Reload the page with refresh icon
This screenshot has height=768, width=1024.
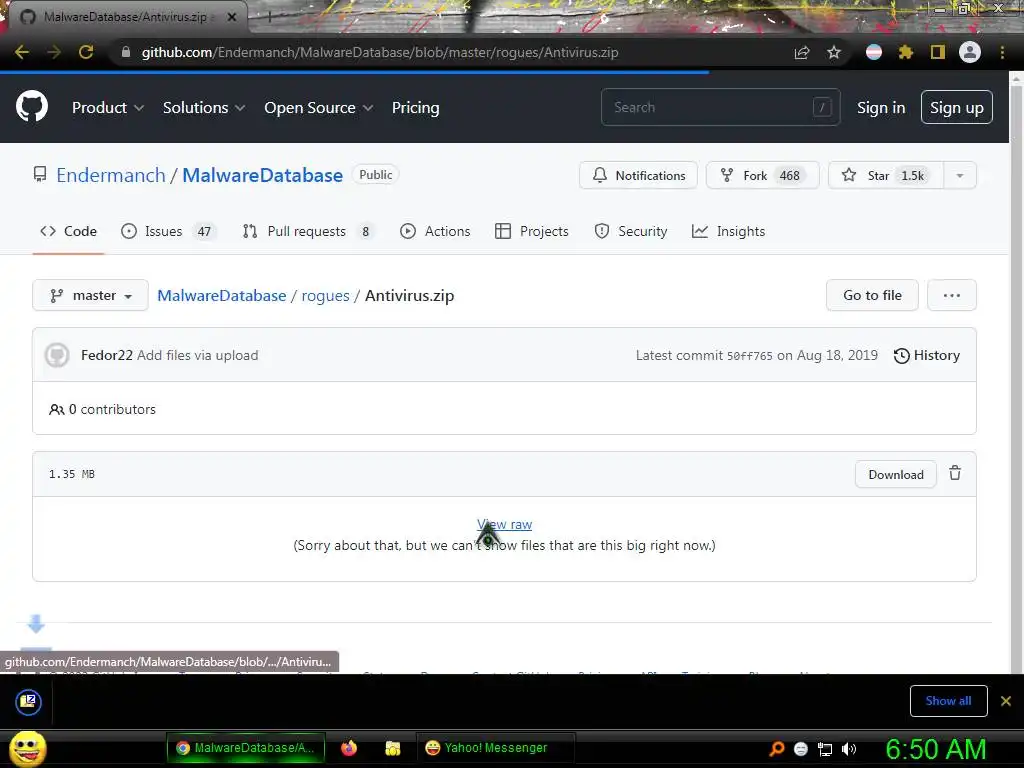coord(86,52)
